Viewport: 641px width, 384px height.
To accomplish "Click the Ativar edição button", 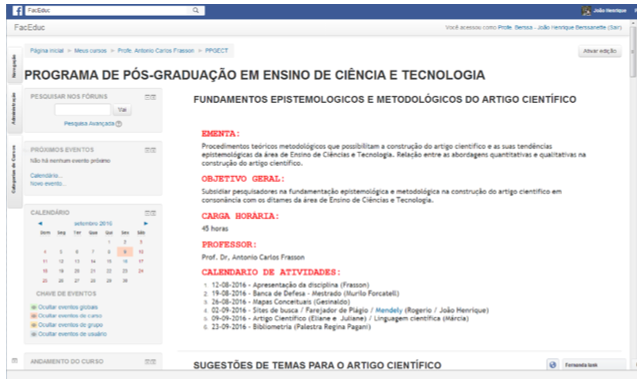I will [600, 51].
